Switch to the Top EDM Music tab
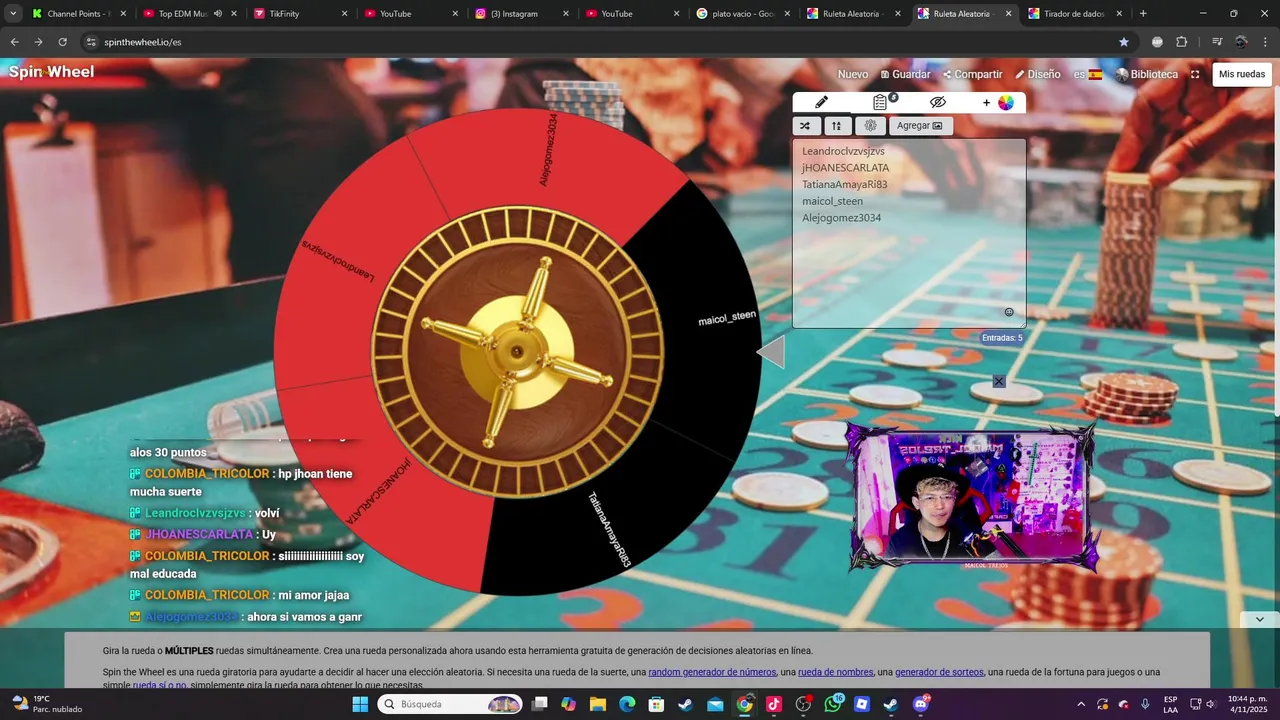 (x=188, y=14)
